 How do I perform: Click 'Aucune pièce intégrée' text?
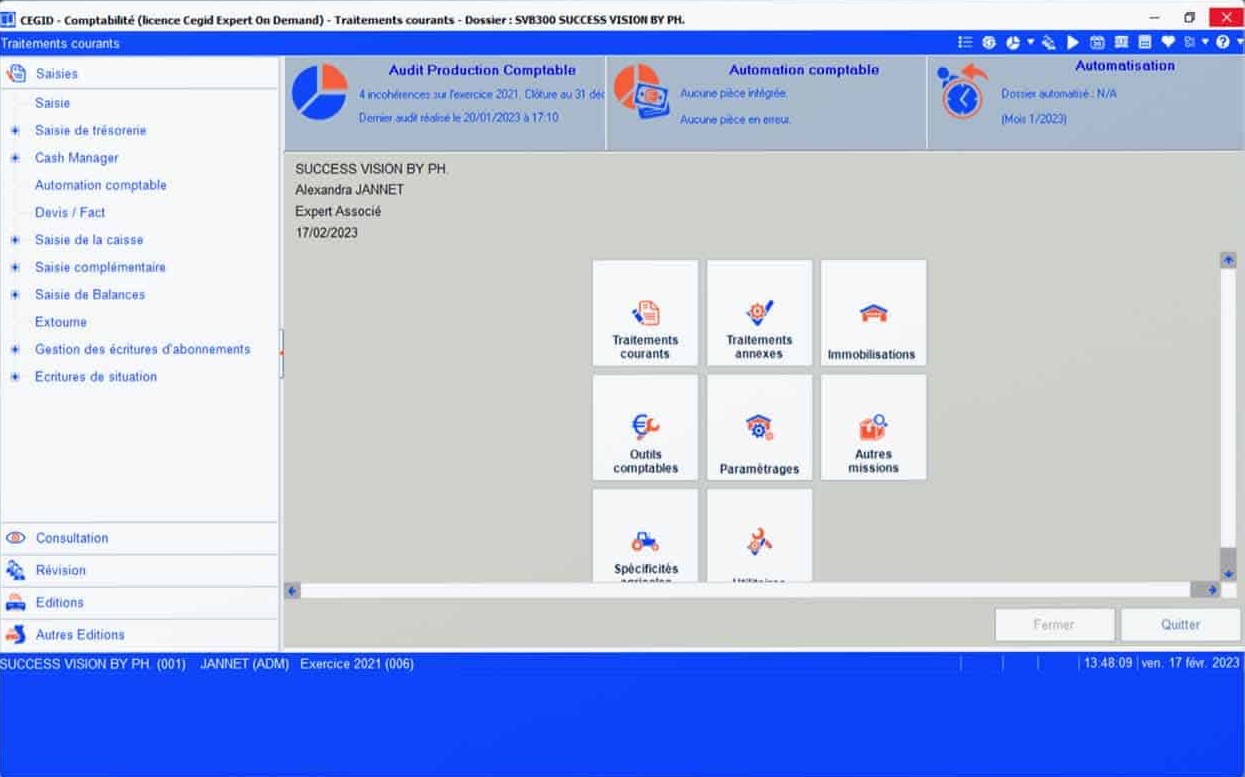(x=733, y=93)
